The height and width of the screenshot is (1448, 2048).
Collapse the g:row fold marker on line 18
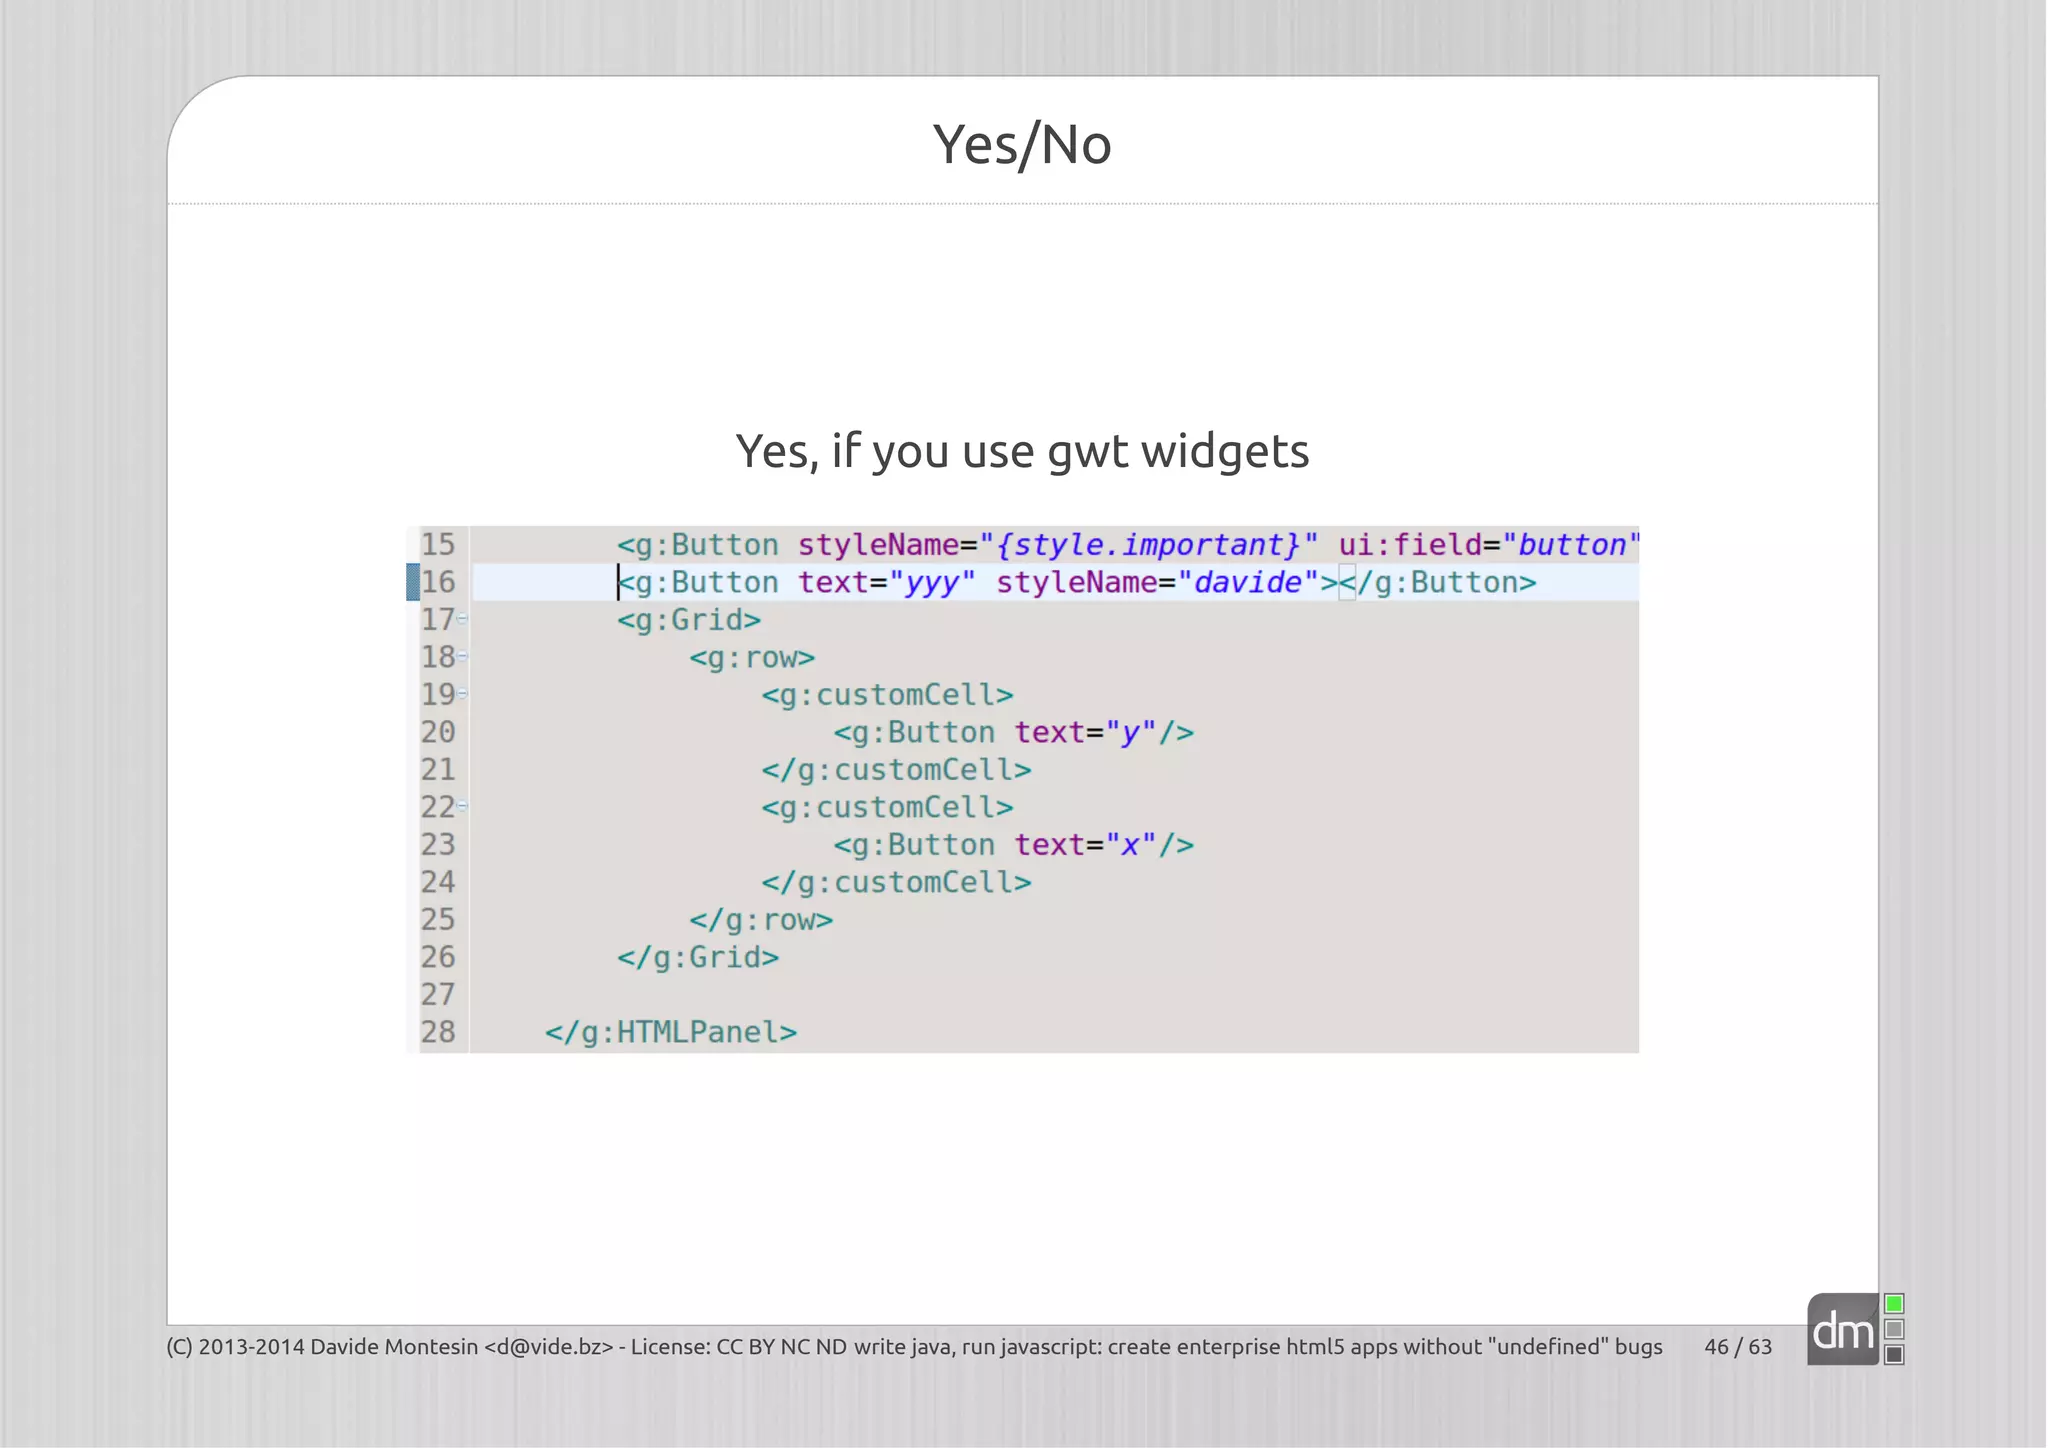pos(462,657)
